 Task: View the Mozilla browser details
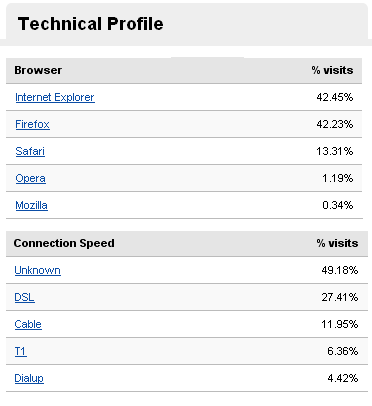coord(31,205)
